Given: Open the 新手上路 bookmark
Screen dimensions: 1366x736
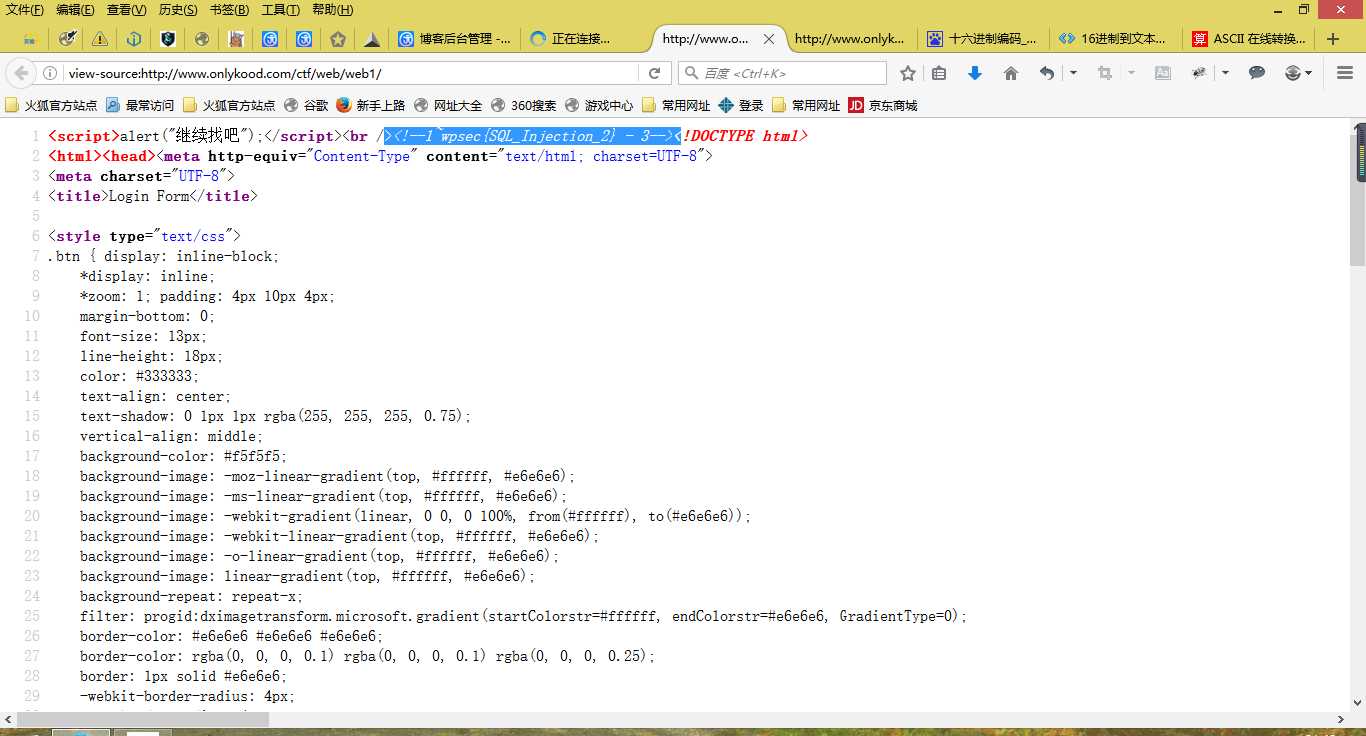Looking at the screenshot, I should [371, 105].
